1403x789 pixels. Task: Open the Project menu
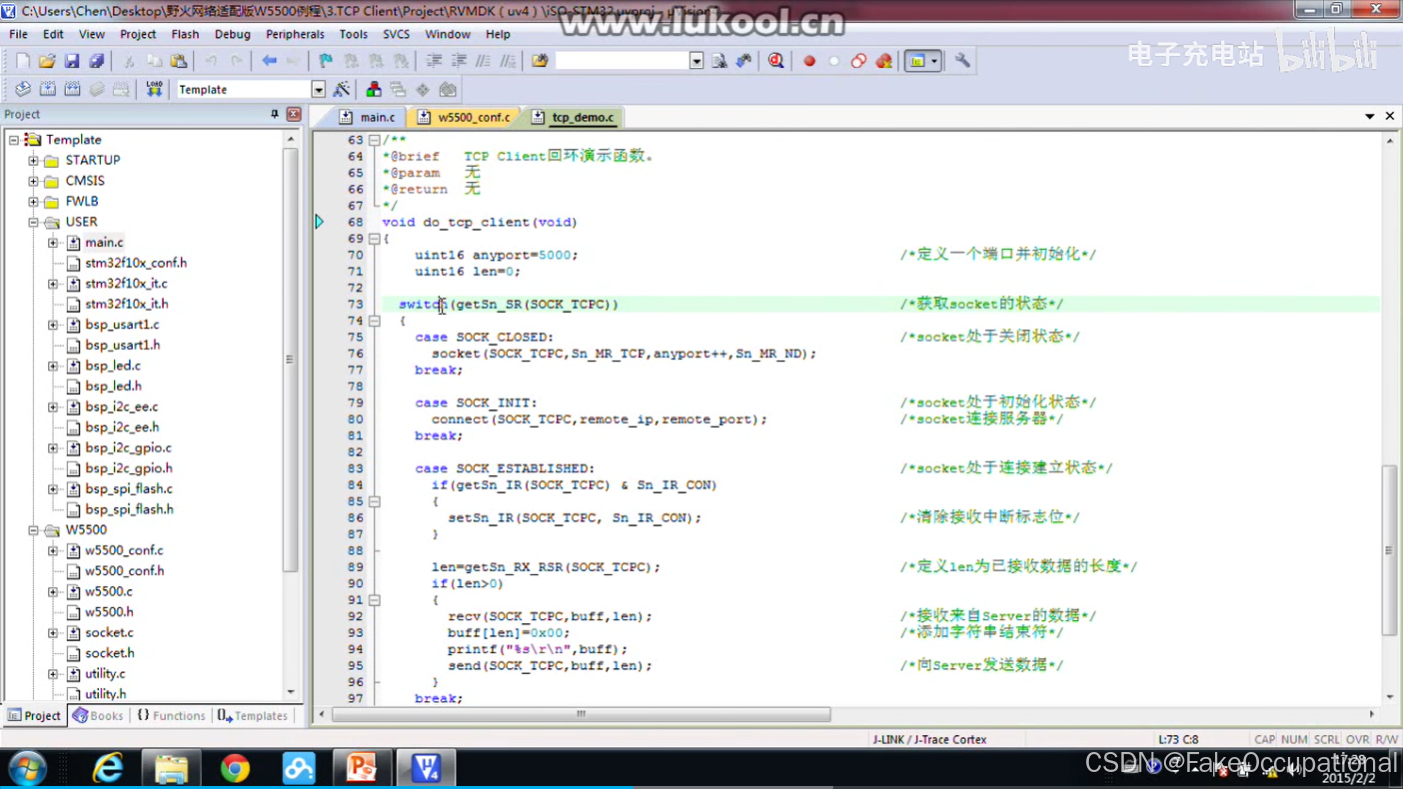[x=138, y=34]
